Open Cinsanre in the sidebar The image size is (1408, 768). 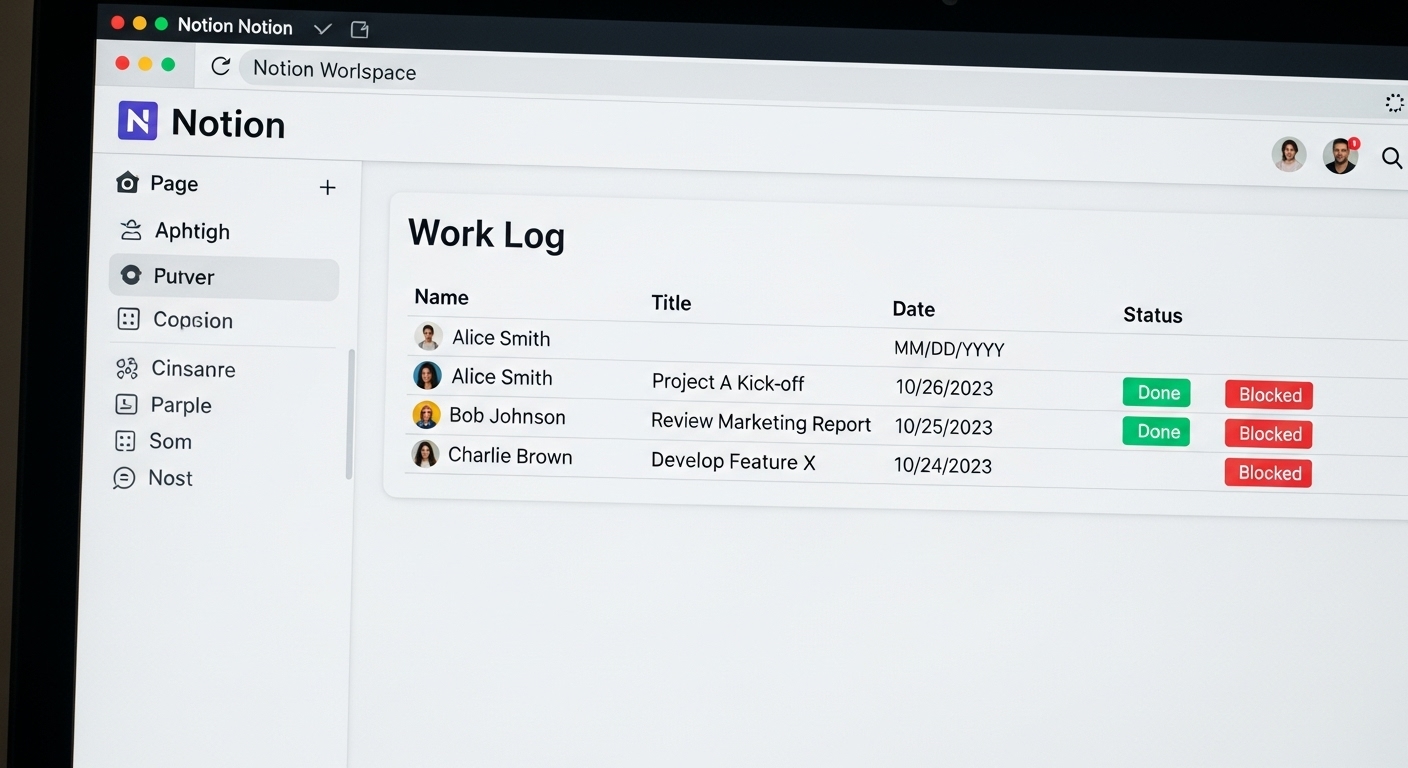[193, 369]
